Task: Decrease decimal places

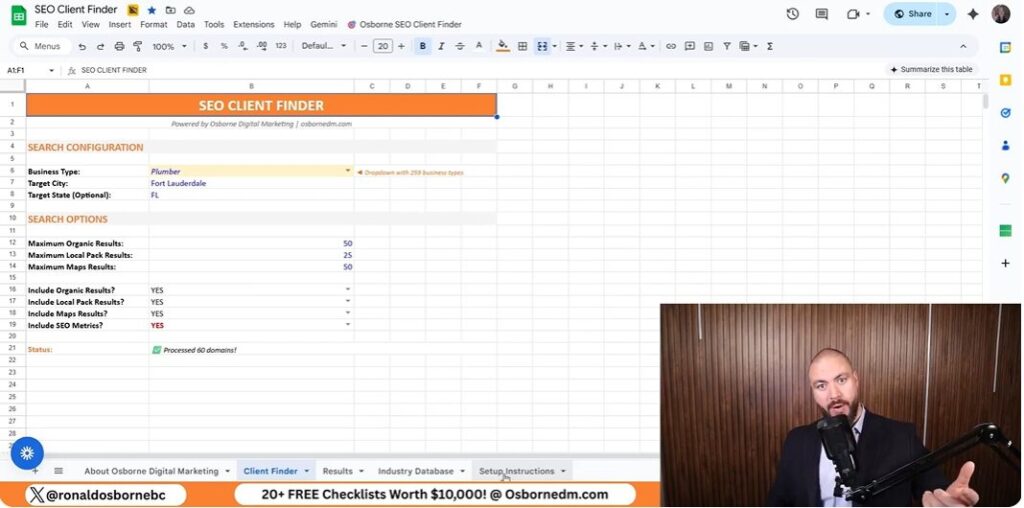Action: pyautogui.click(x=242, y=46)
